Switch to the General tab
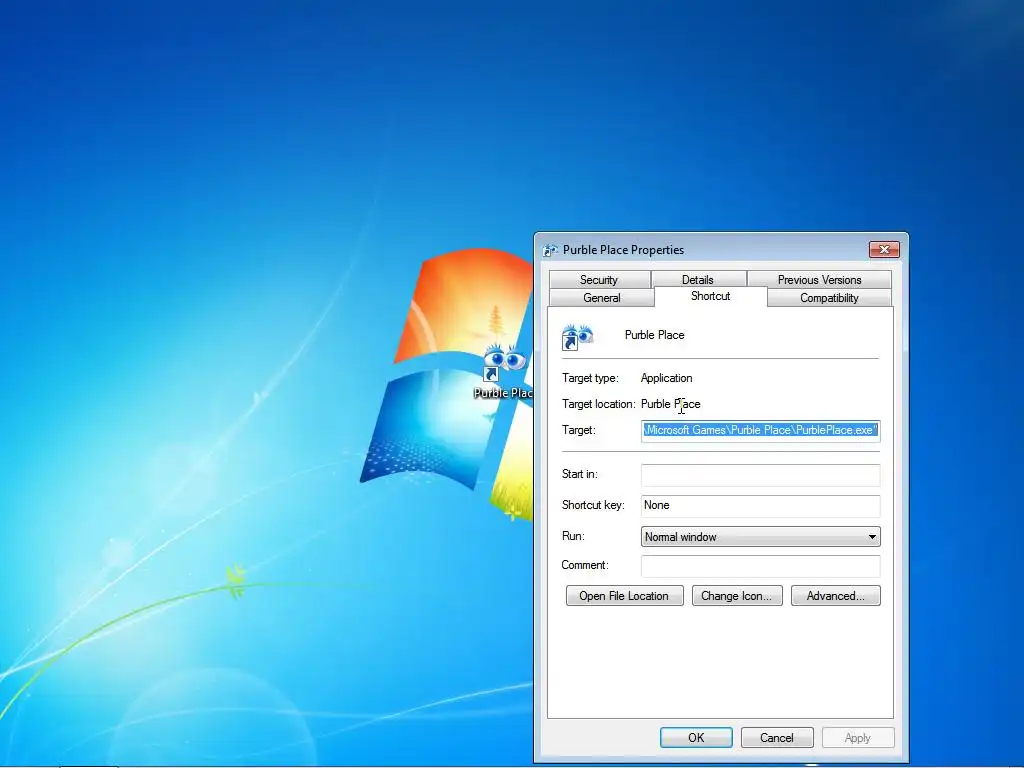 coord(601,298)
